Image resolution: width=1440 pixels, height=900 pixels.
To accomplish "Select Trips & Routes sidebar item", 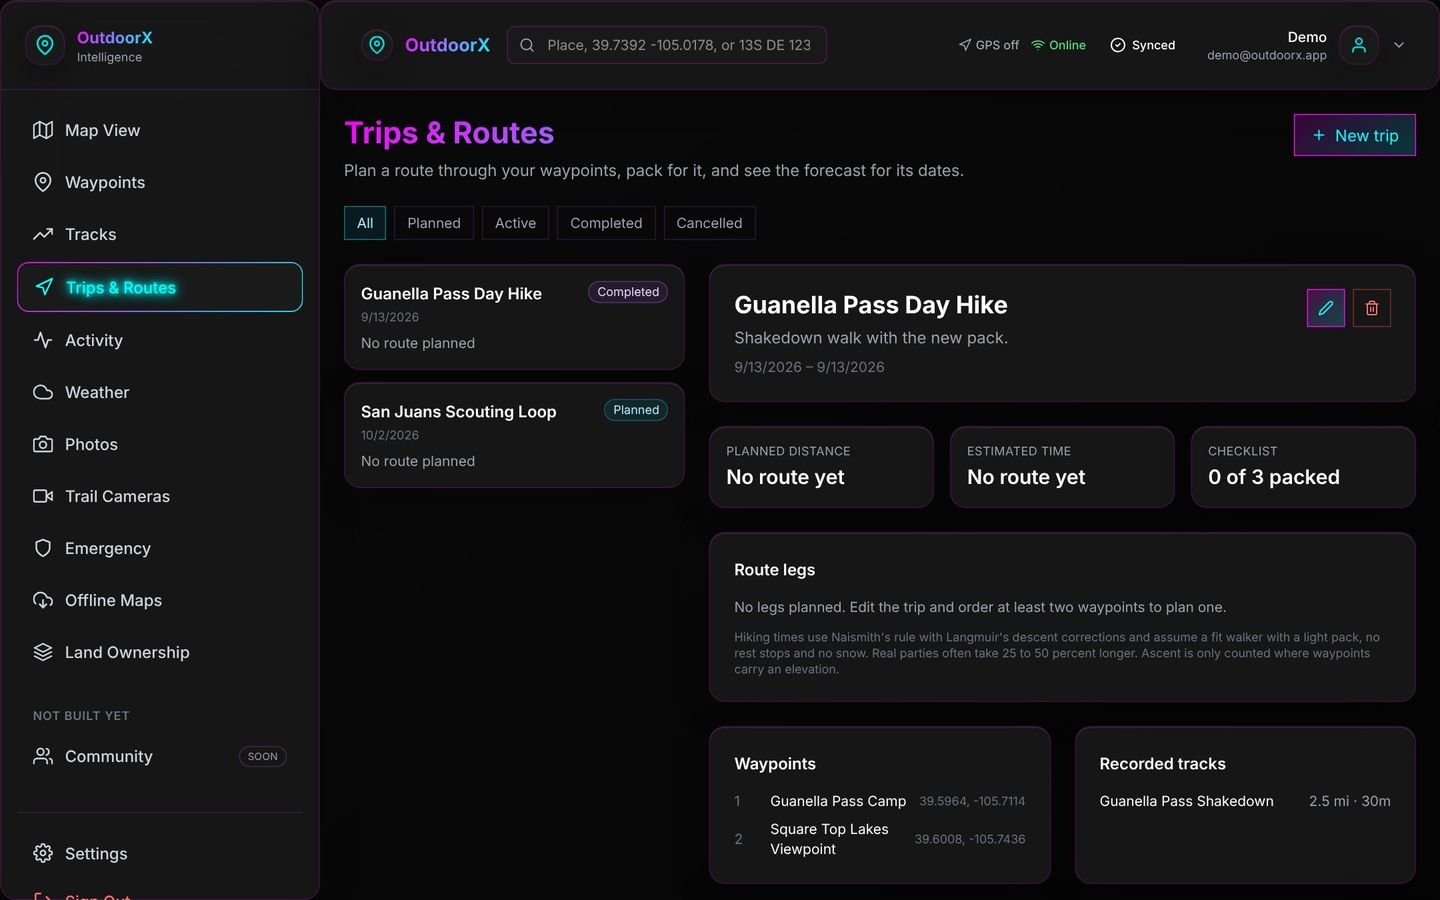I will click(160, 287).
